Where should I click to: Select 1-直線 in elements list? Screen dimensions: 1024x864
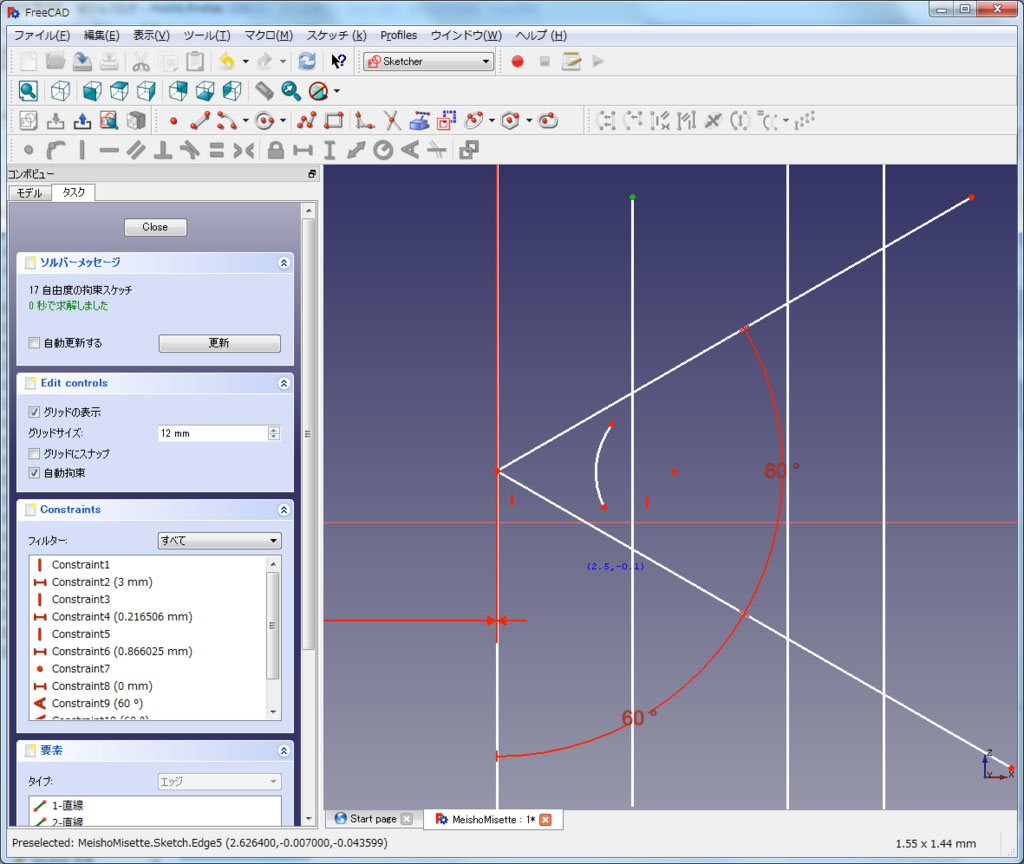[67, 805]
